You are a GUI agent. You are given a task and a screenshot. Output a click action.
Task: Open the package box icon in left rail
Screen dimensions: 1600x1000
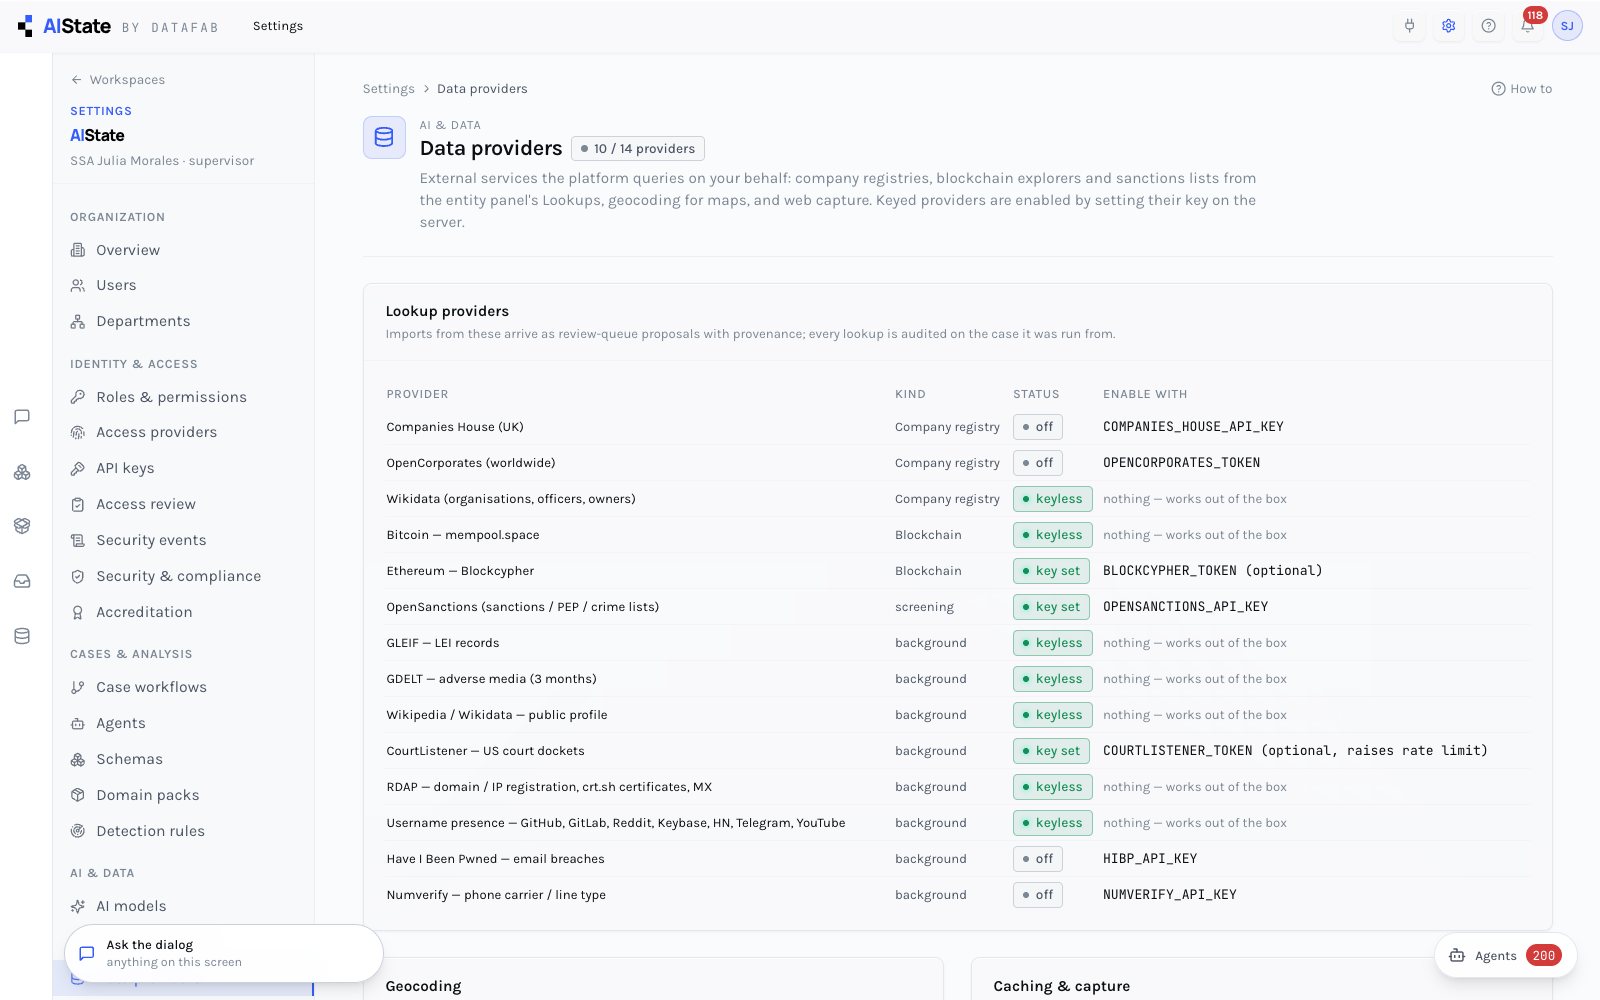coord(22,526)
